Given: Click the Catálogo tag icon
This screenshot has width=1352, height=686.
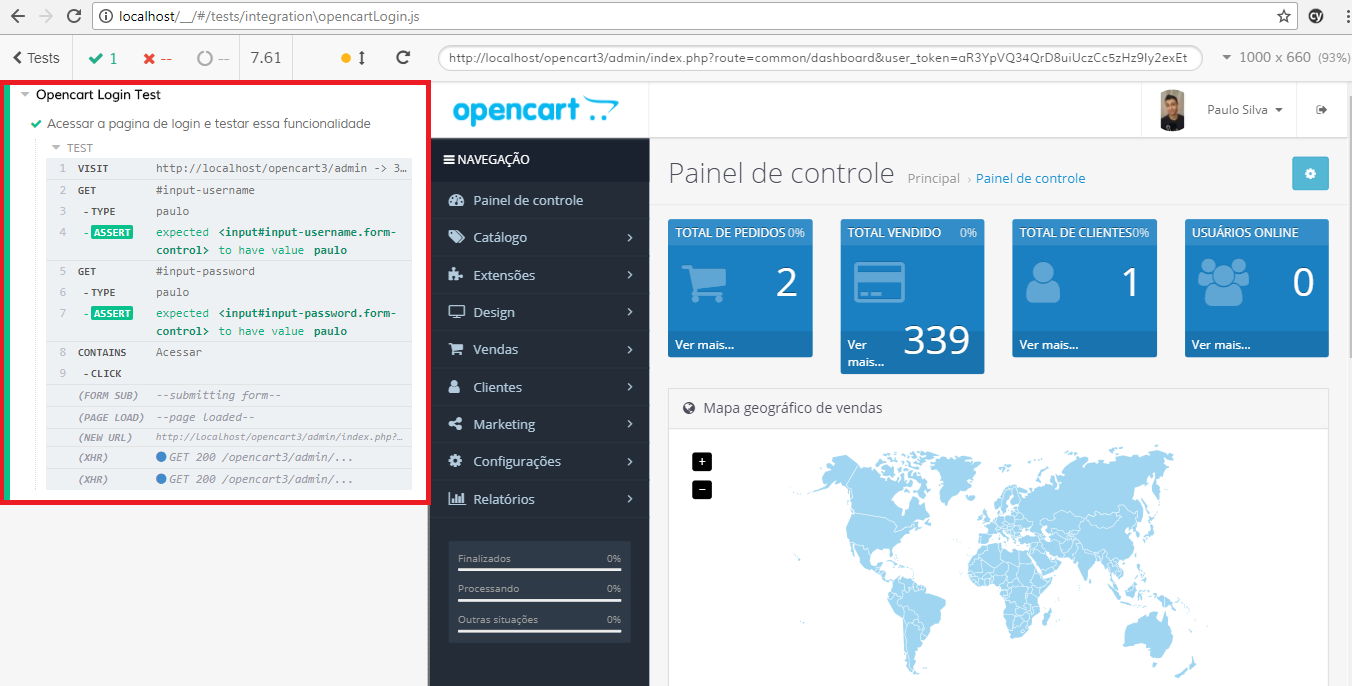Looking at the screenshot, I should click(x=456, y=238).
